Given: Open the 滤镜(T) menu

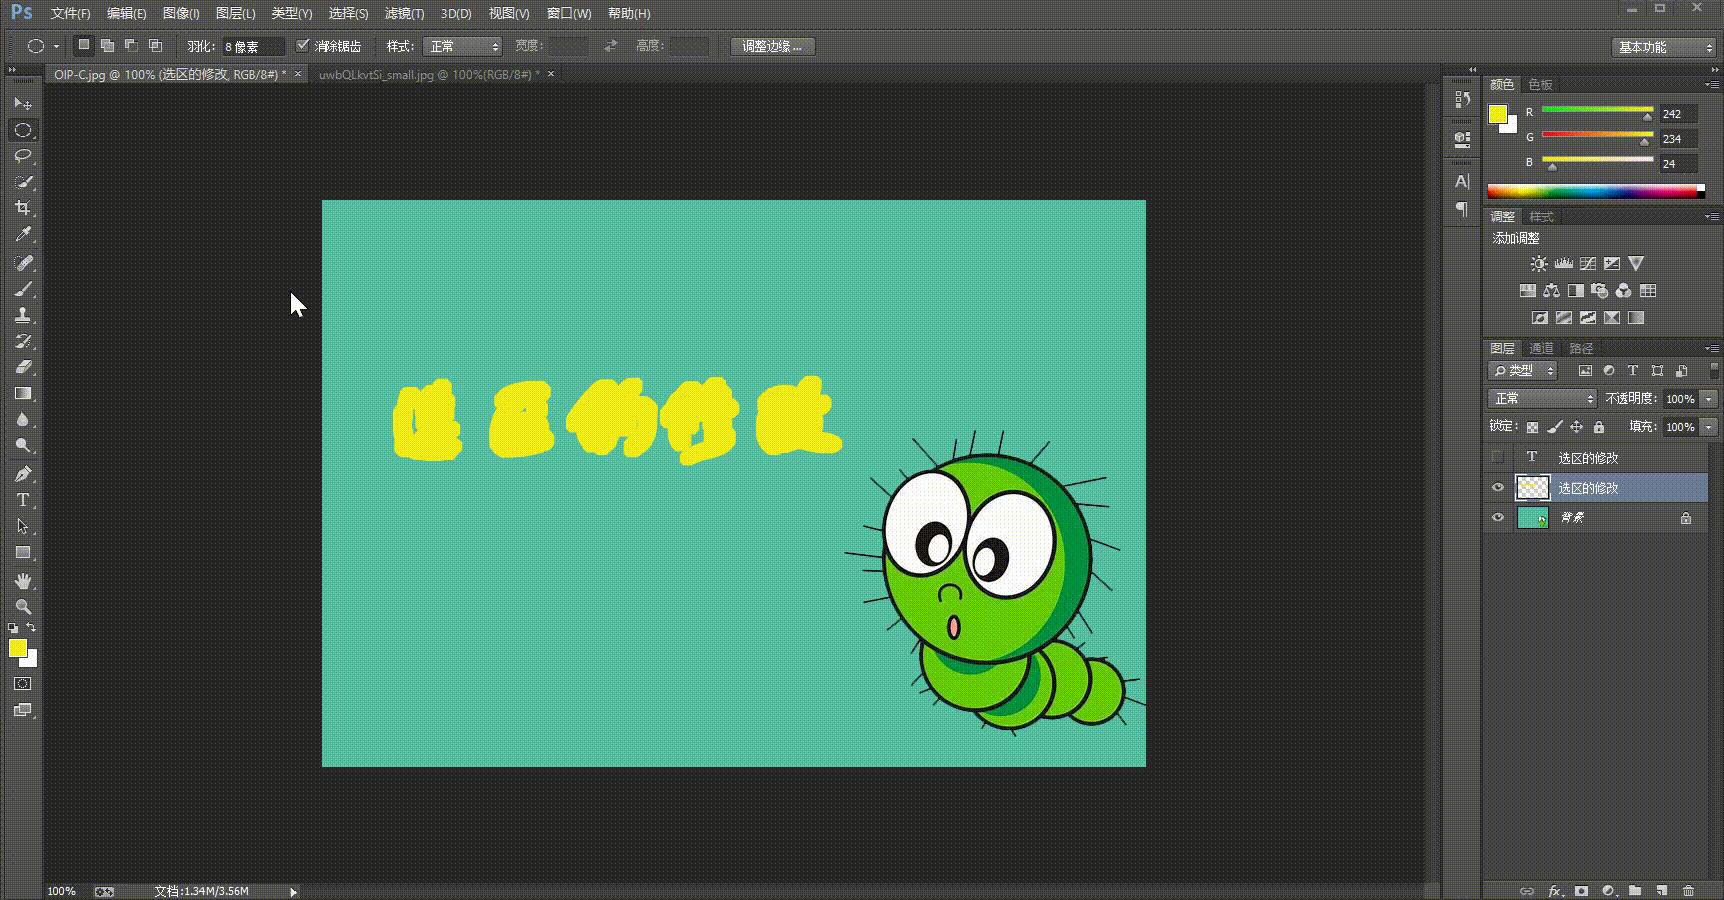Looking at the screenshot, I should coord(404,14).
